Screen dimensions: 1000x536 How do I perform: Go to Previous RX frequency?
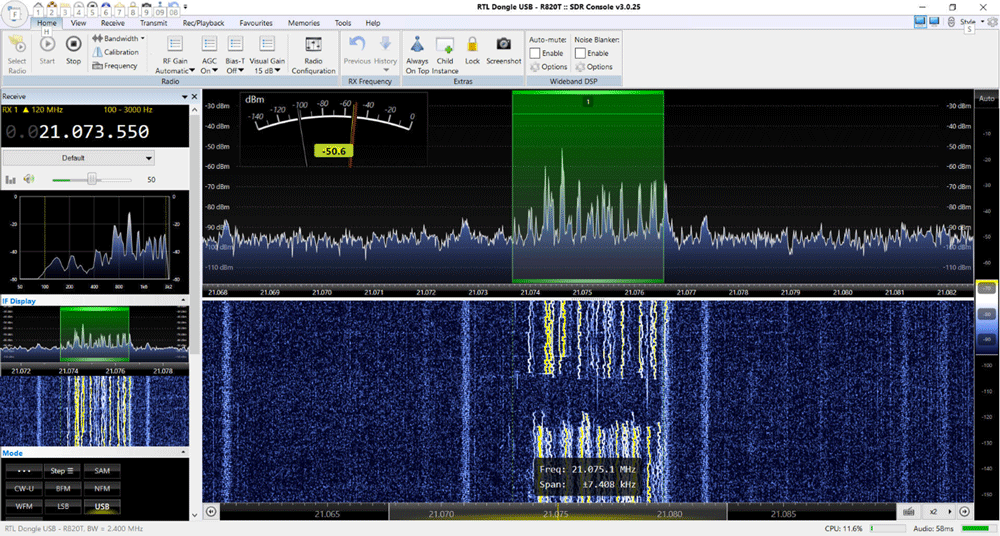357,50
